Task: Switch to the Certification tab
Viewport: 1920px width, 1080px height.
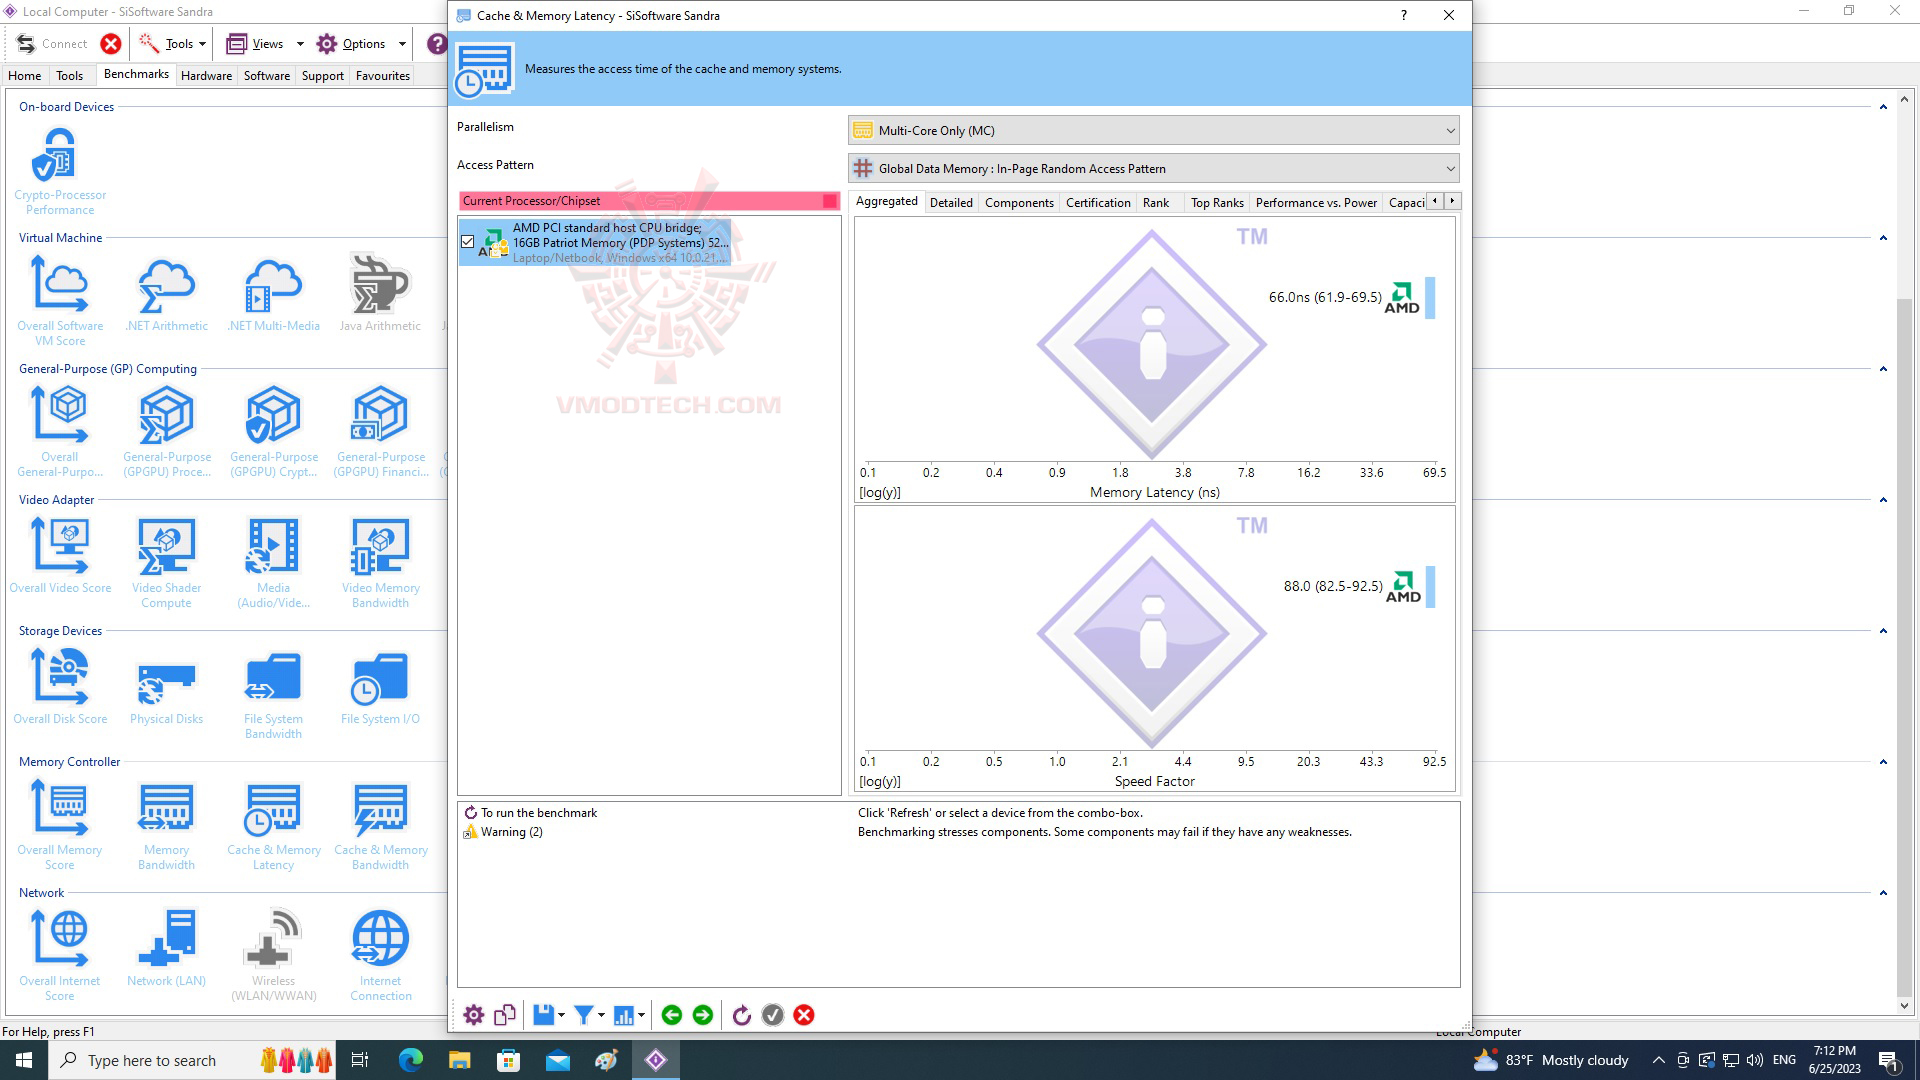Action: 1098,202
